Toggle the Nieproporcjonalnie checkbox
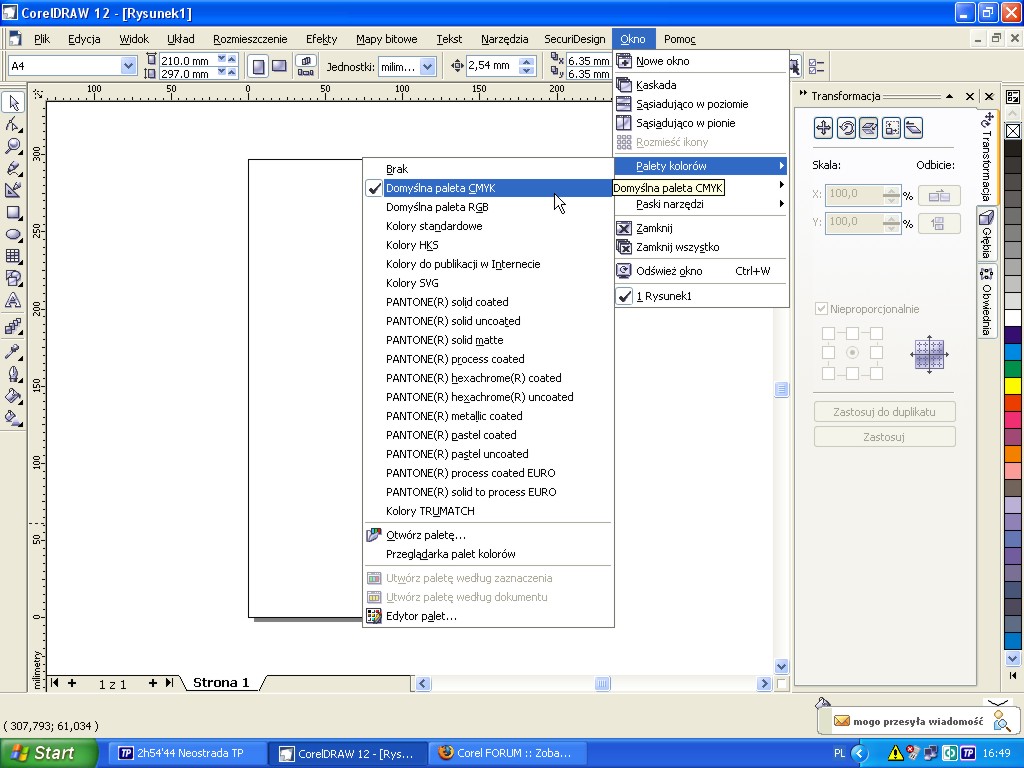The width and height of the screenshot is (1024, 768). click(822, 309)
